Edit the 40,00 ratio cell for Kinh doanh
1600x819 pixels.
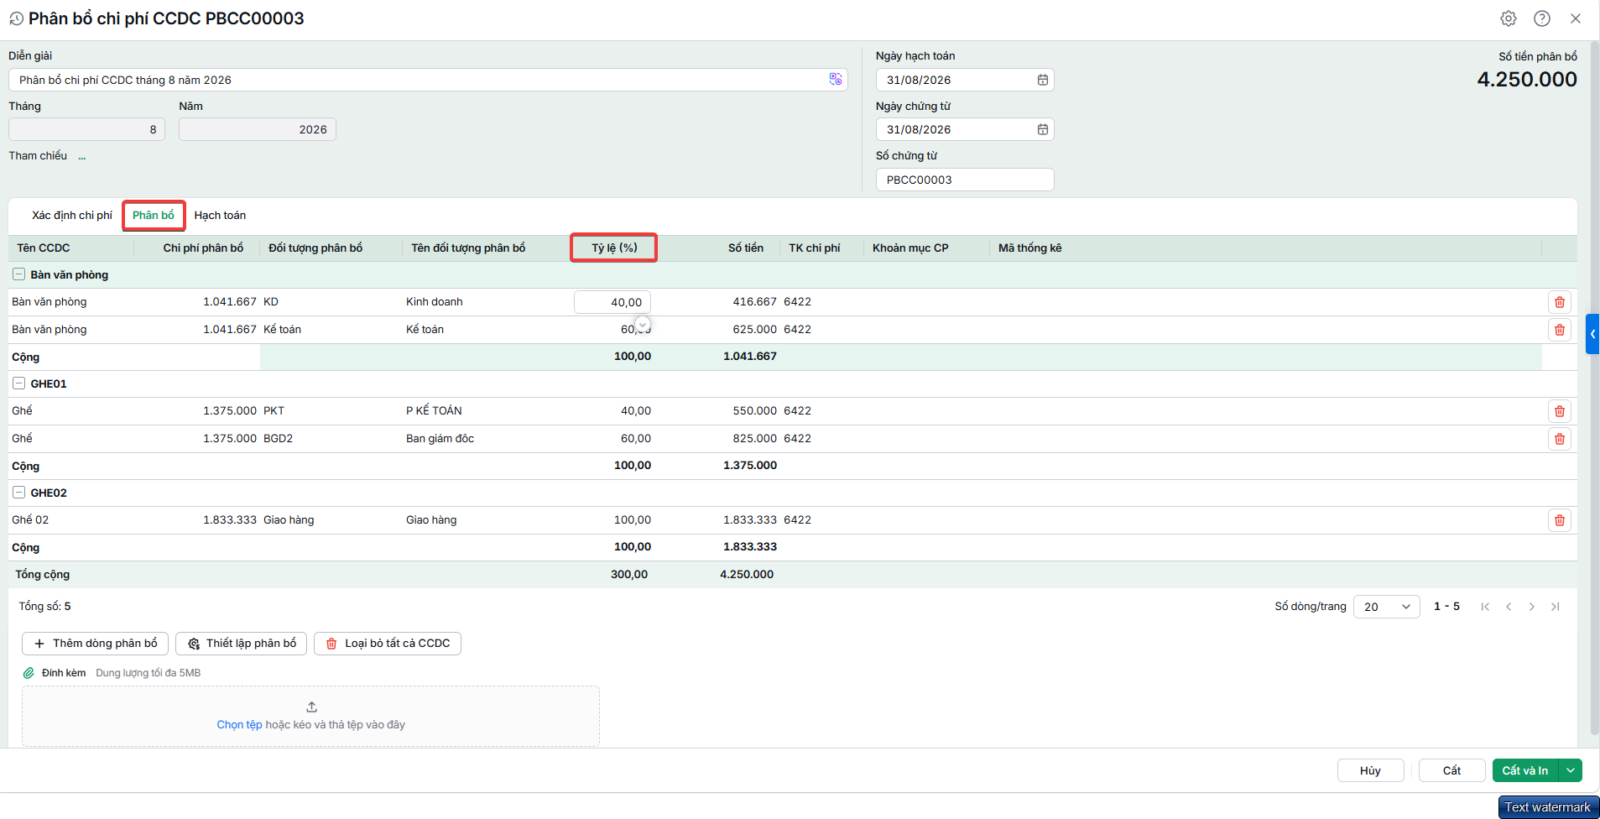612,302
